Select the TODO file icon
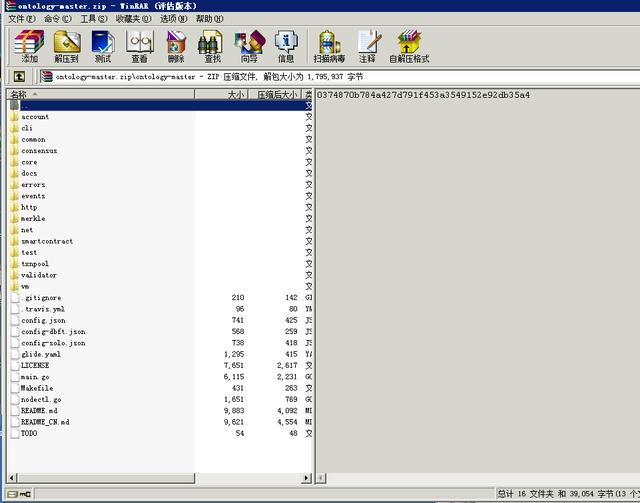This screenshot has width=640, height=503. tap(15, 433)
